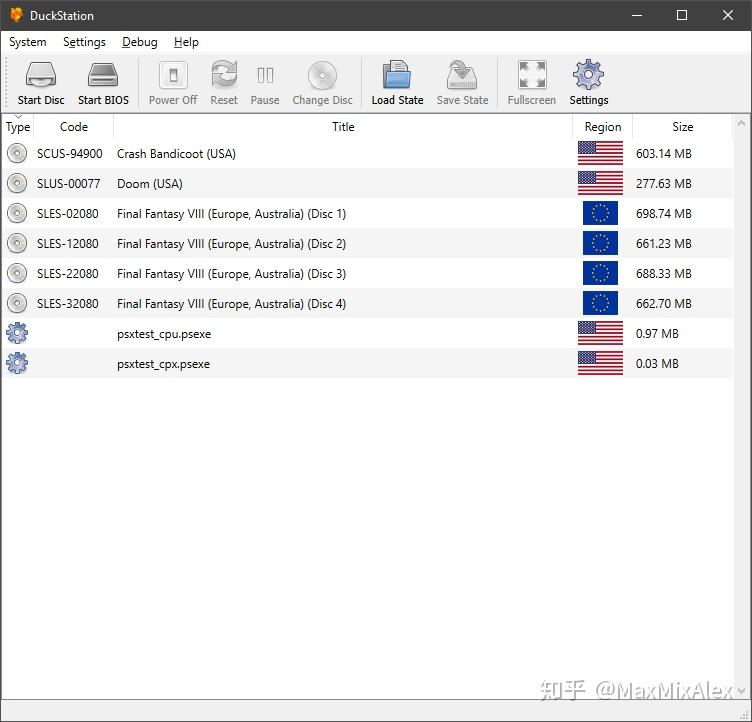Click the code SLUS-00077
The width and height of the screenshot is (752, 722).
69,184
